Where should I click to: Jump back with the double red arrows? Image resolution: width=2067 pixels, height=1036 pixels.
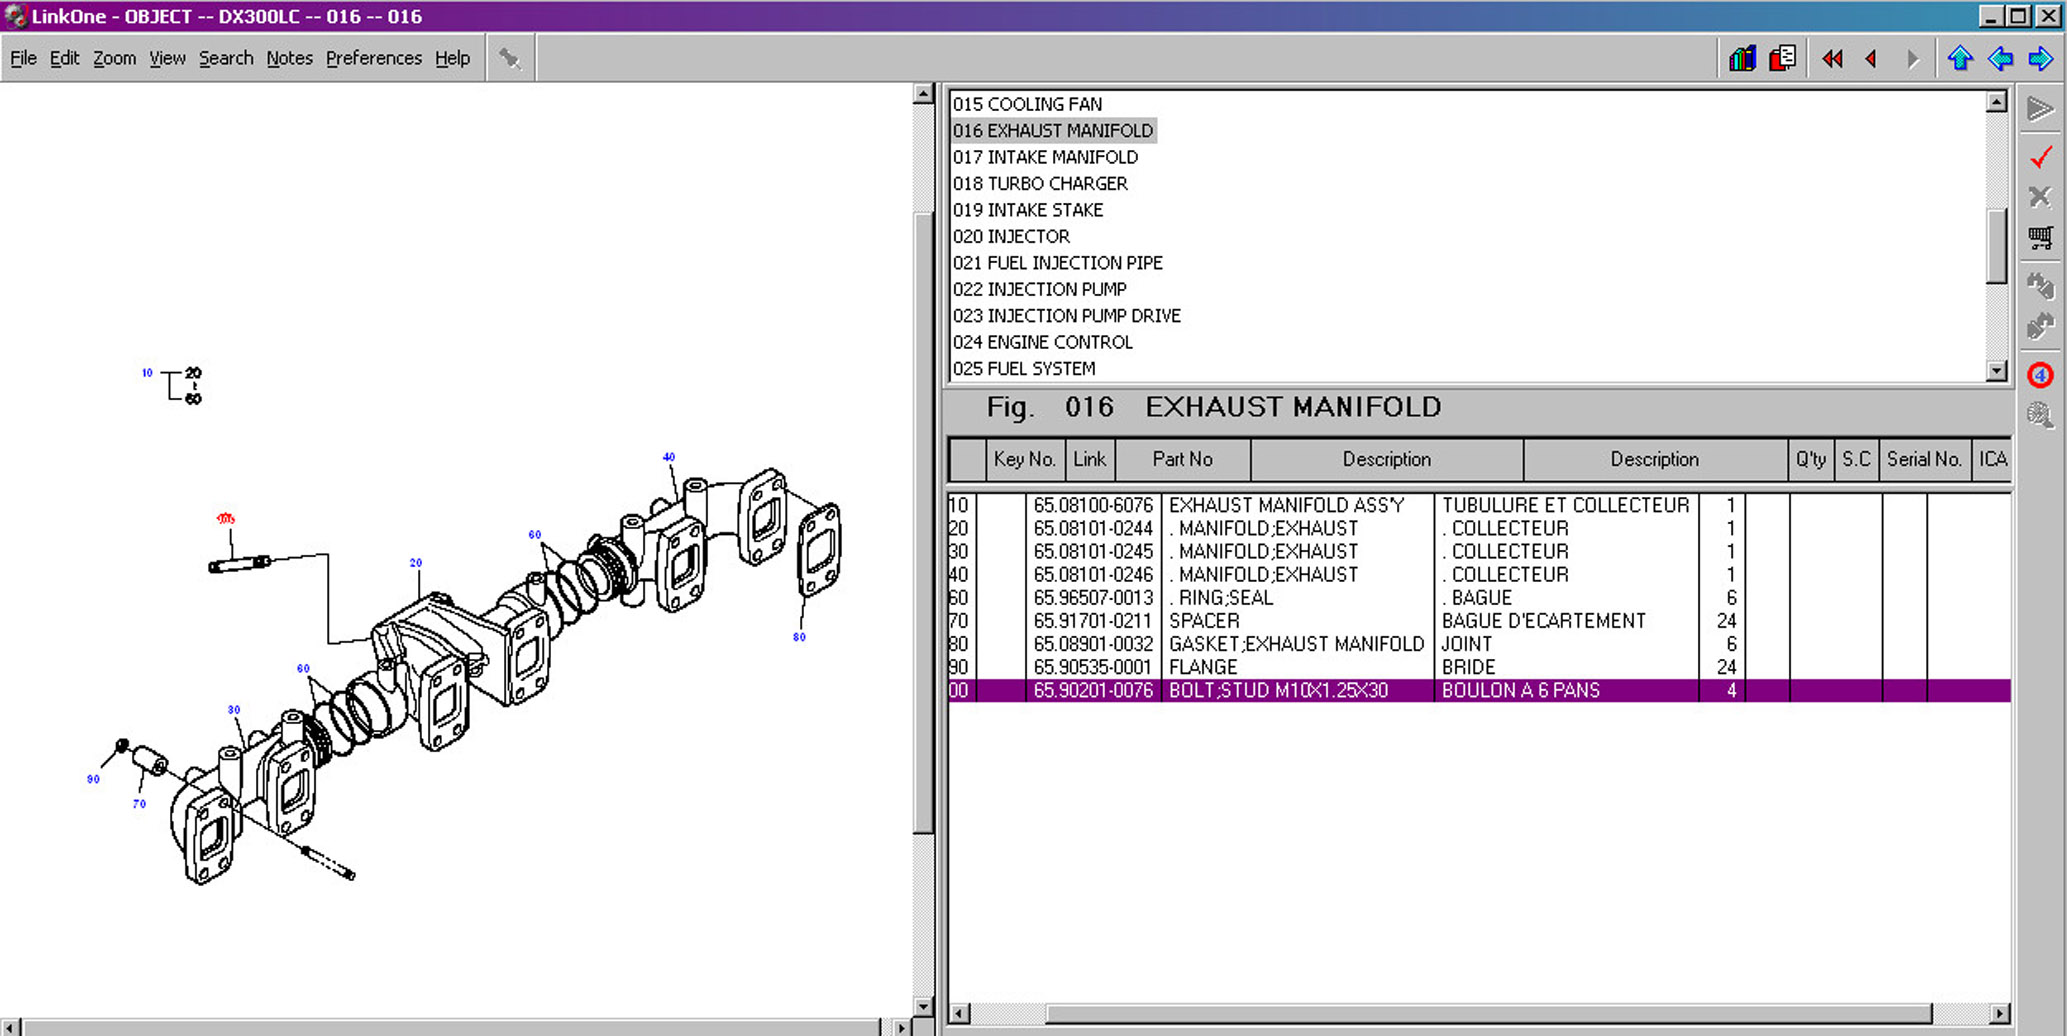pyautogui.click(x=1832, y=59)
